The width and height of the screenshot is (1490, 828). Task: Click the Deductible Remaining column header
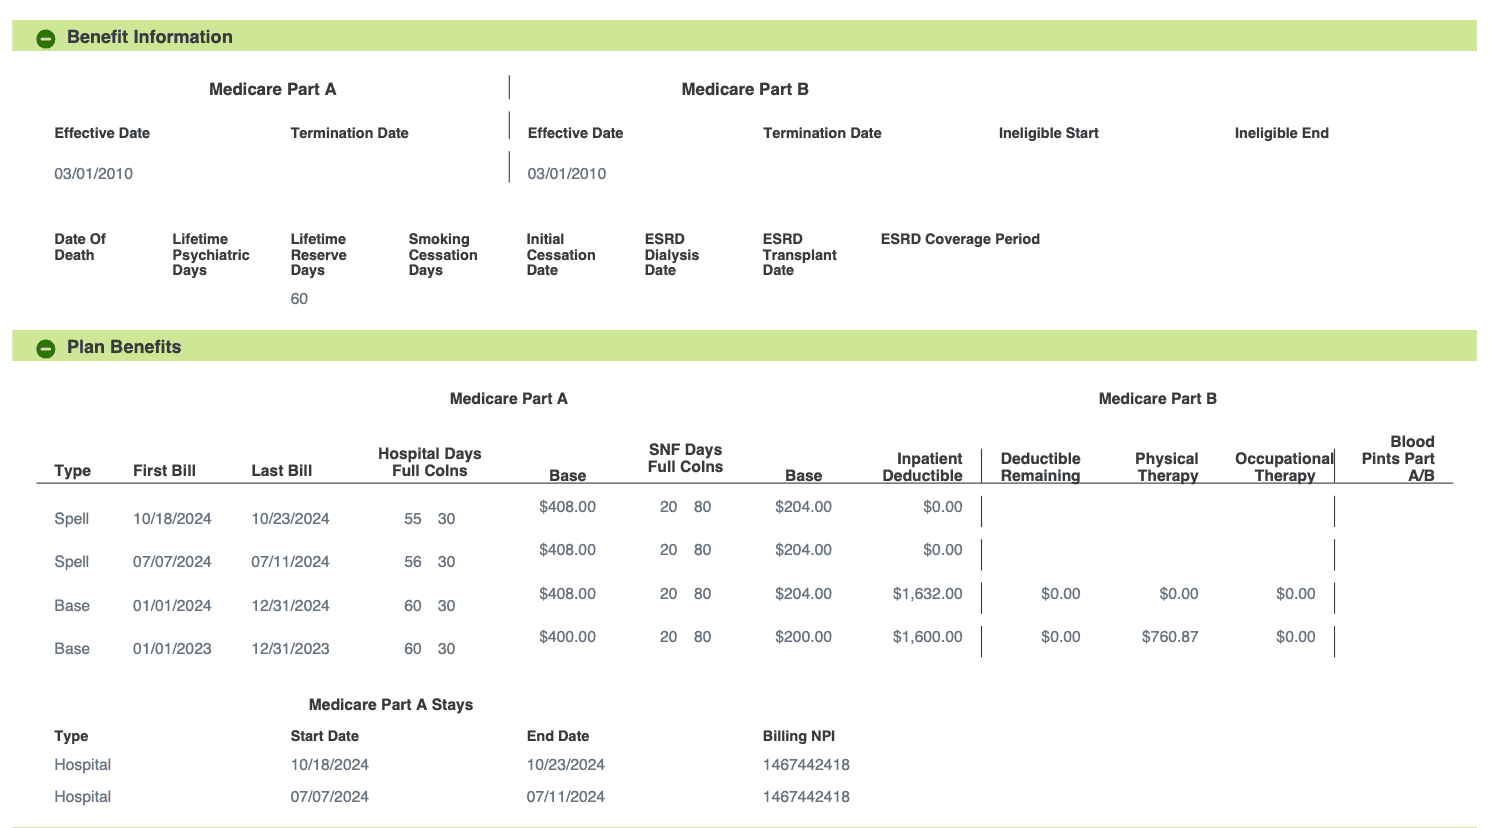[1040, 467]
